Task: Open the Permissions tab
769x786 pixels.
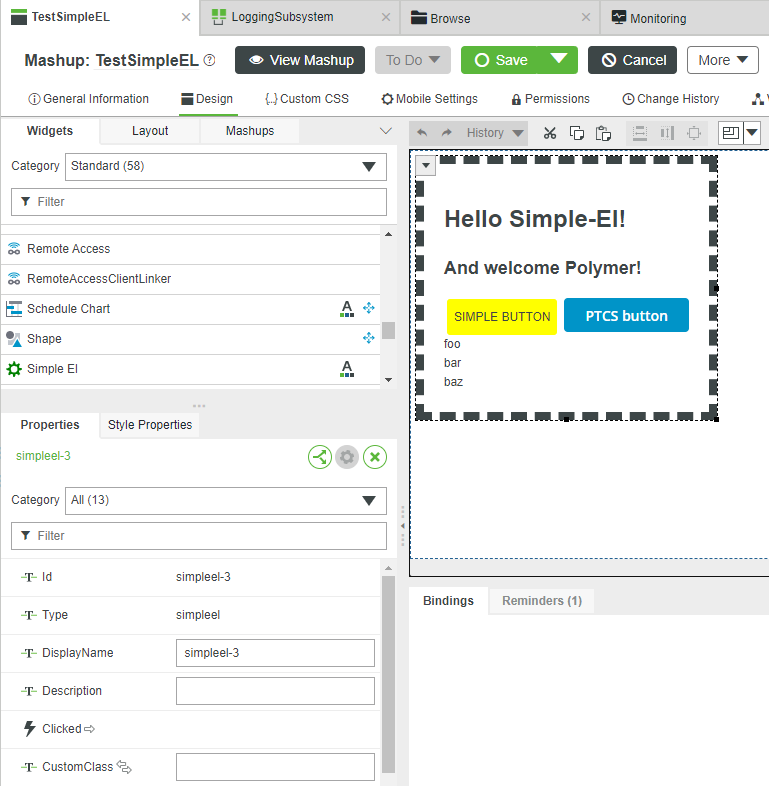Action: click(x=550, y=99)
